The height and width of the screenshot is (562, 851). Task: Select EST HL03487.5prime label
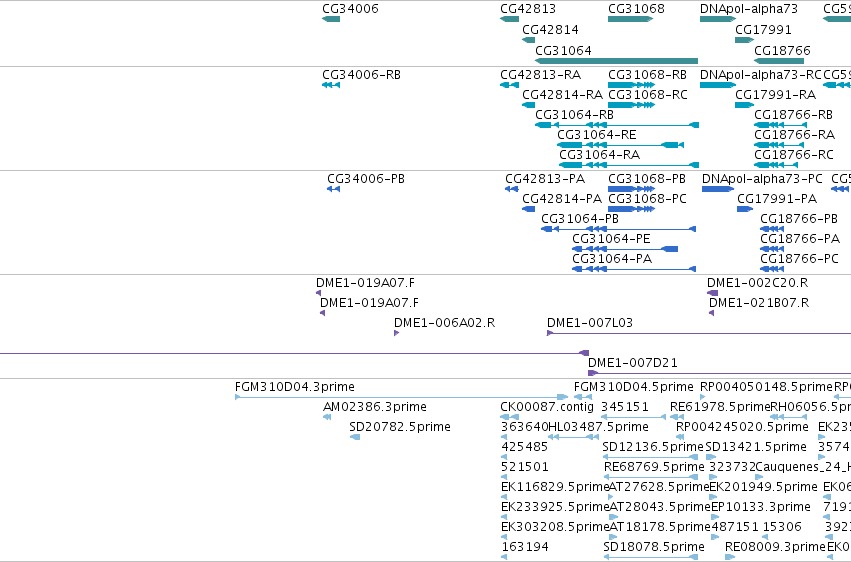coord(598,427)
